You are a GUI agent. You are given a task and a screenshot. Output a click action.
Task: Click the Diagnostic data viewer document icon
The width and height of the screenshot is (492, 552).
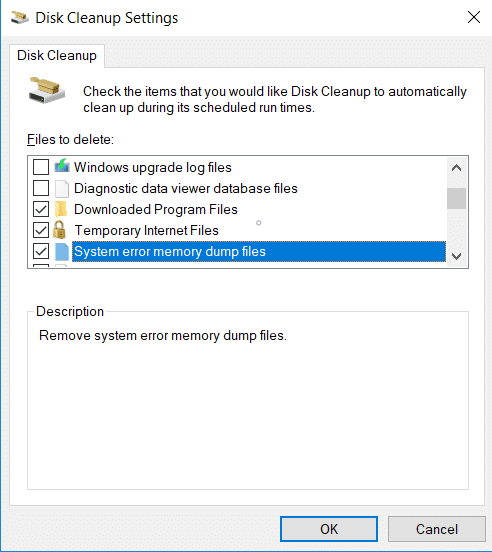point(62,188)
